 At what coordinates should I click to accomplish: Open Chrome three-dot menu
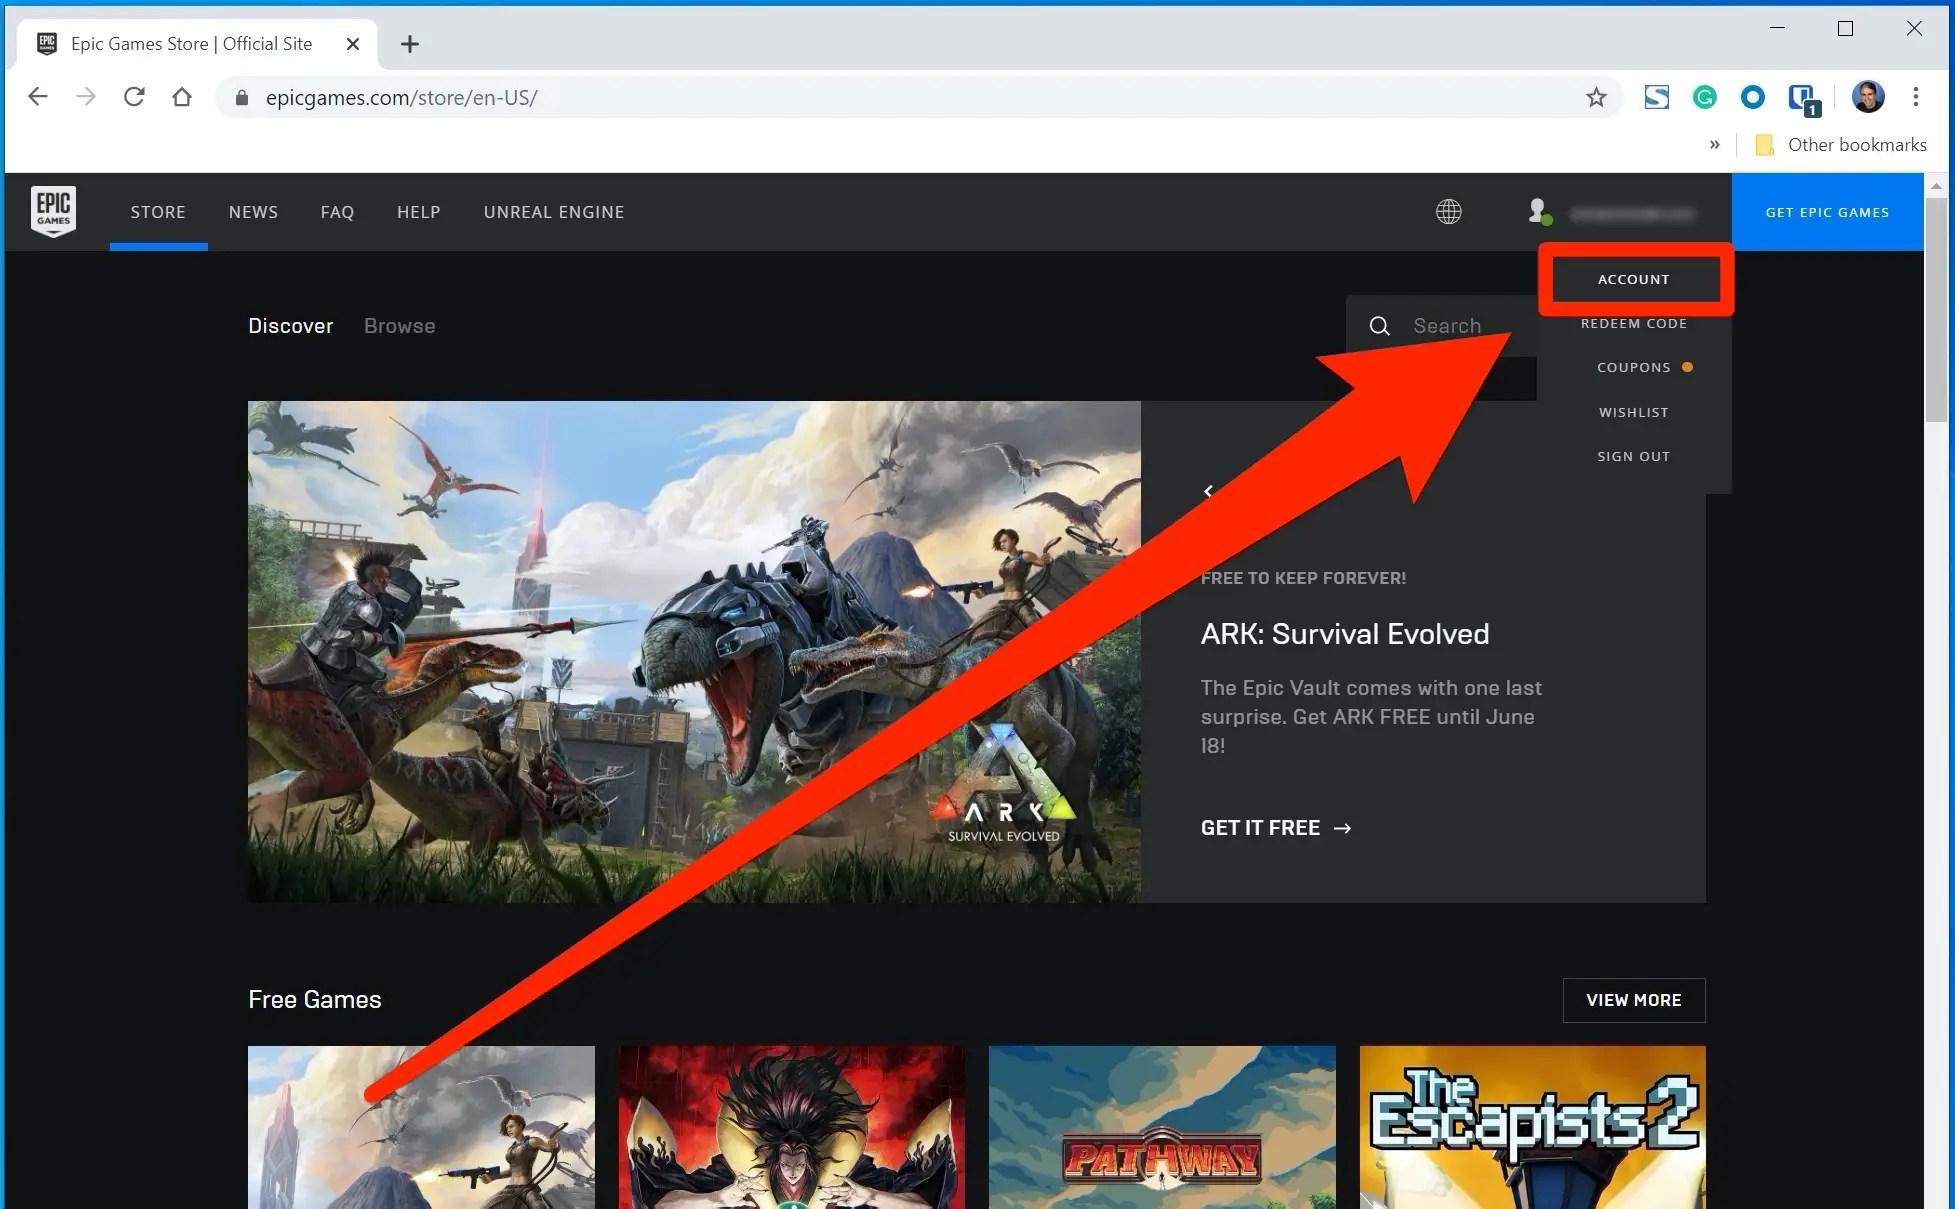(x=1916, y=97)
